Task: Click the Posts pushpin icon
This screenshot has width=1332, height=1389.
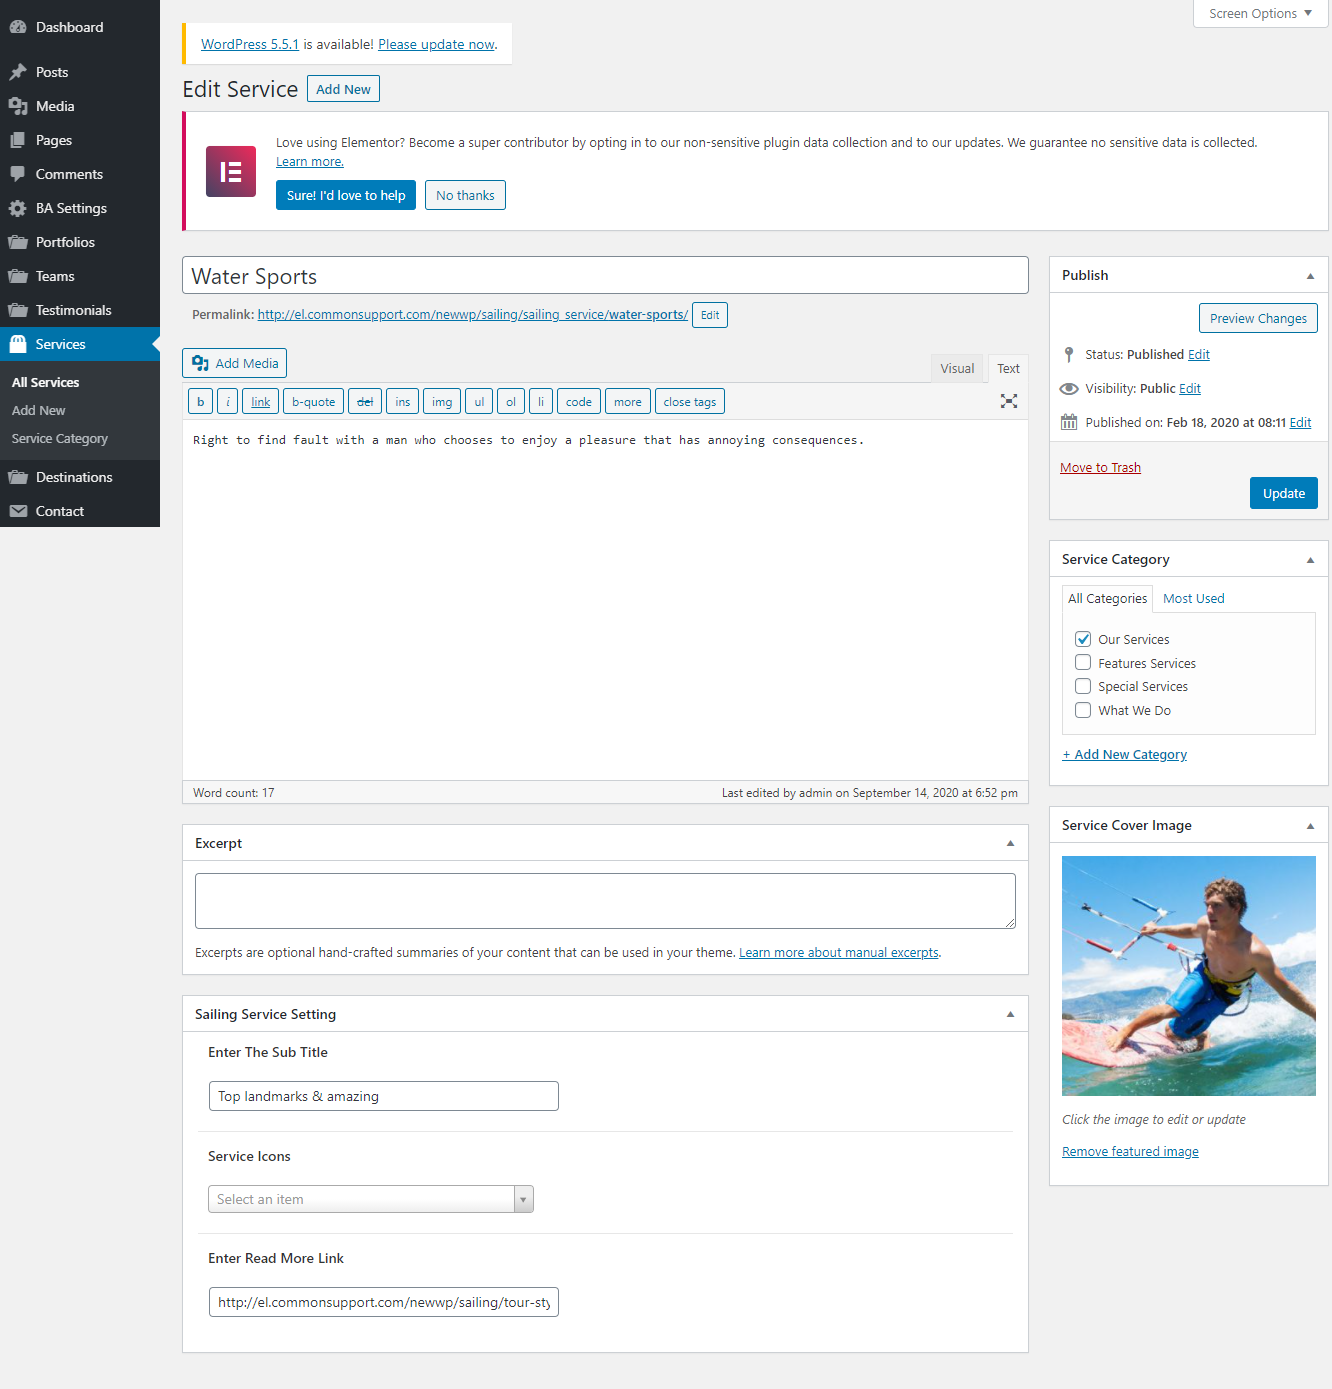Action: tap(18, 72)
